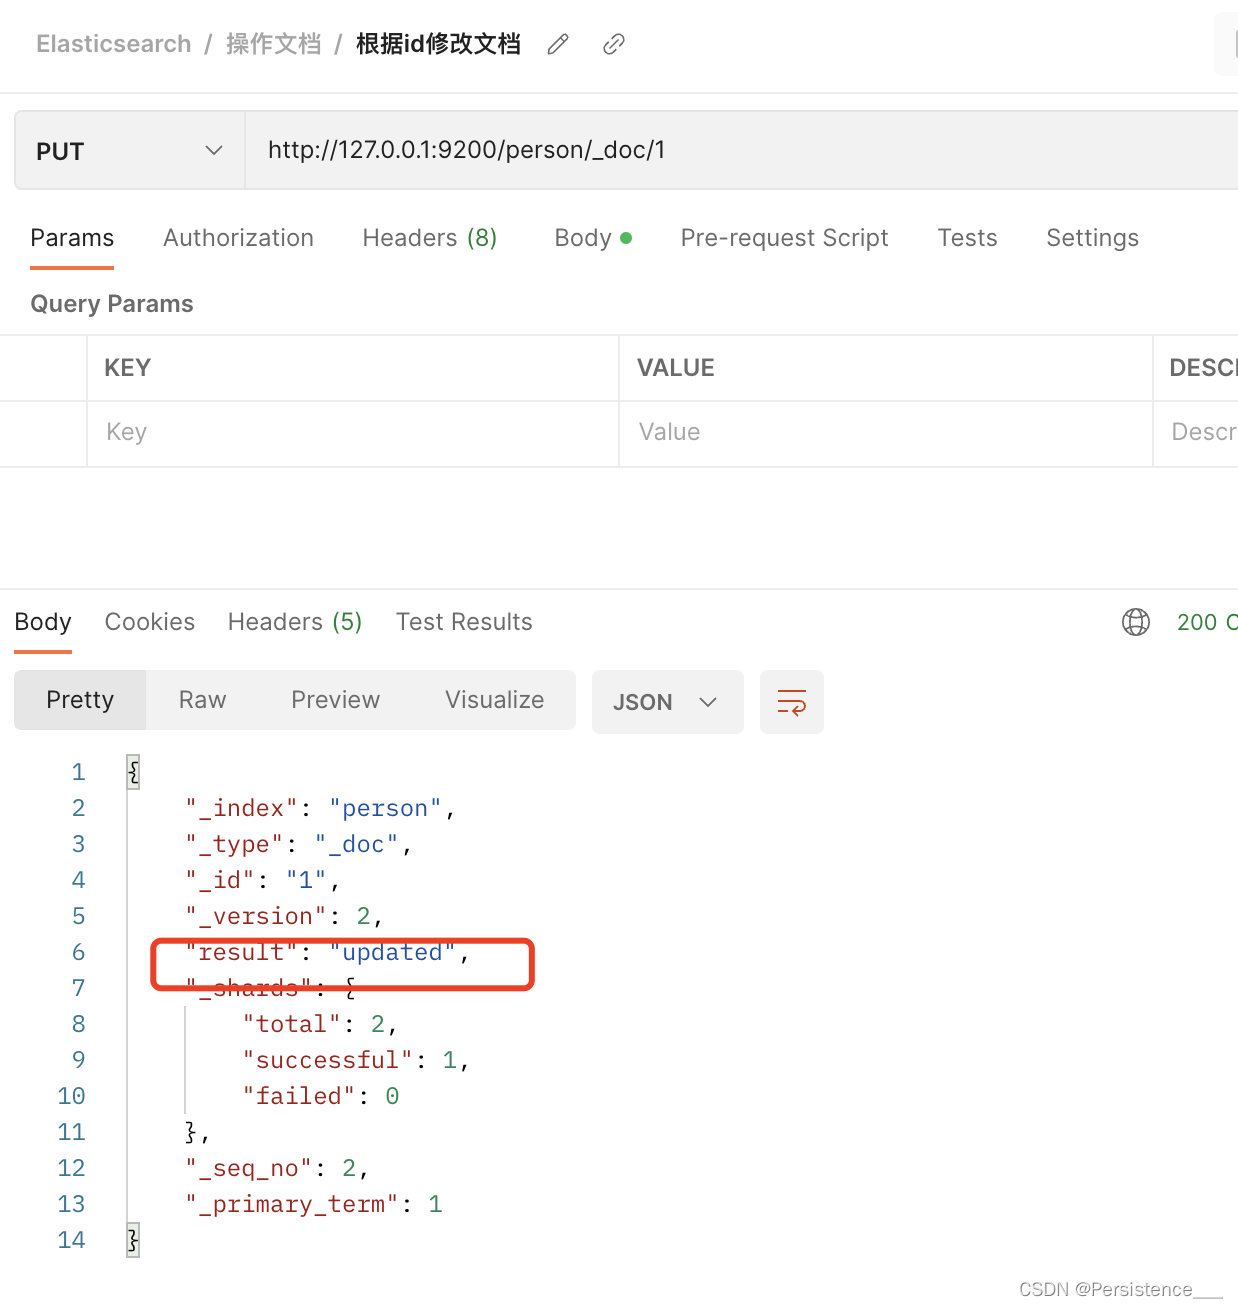Viewport: 1238px width, 1308px height.
Task: Click the "result": "updated" line
Action: (327, 952)
